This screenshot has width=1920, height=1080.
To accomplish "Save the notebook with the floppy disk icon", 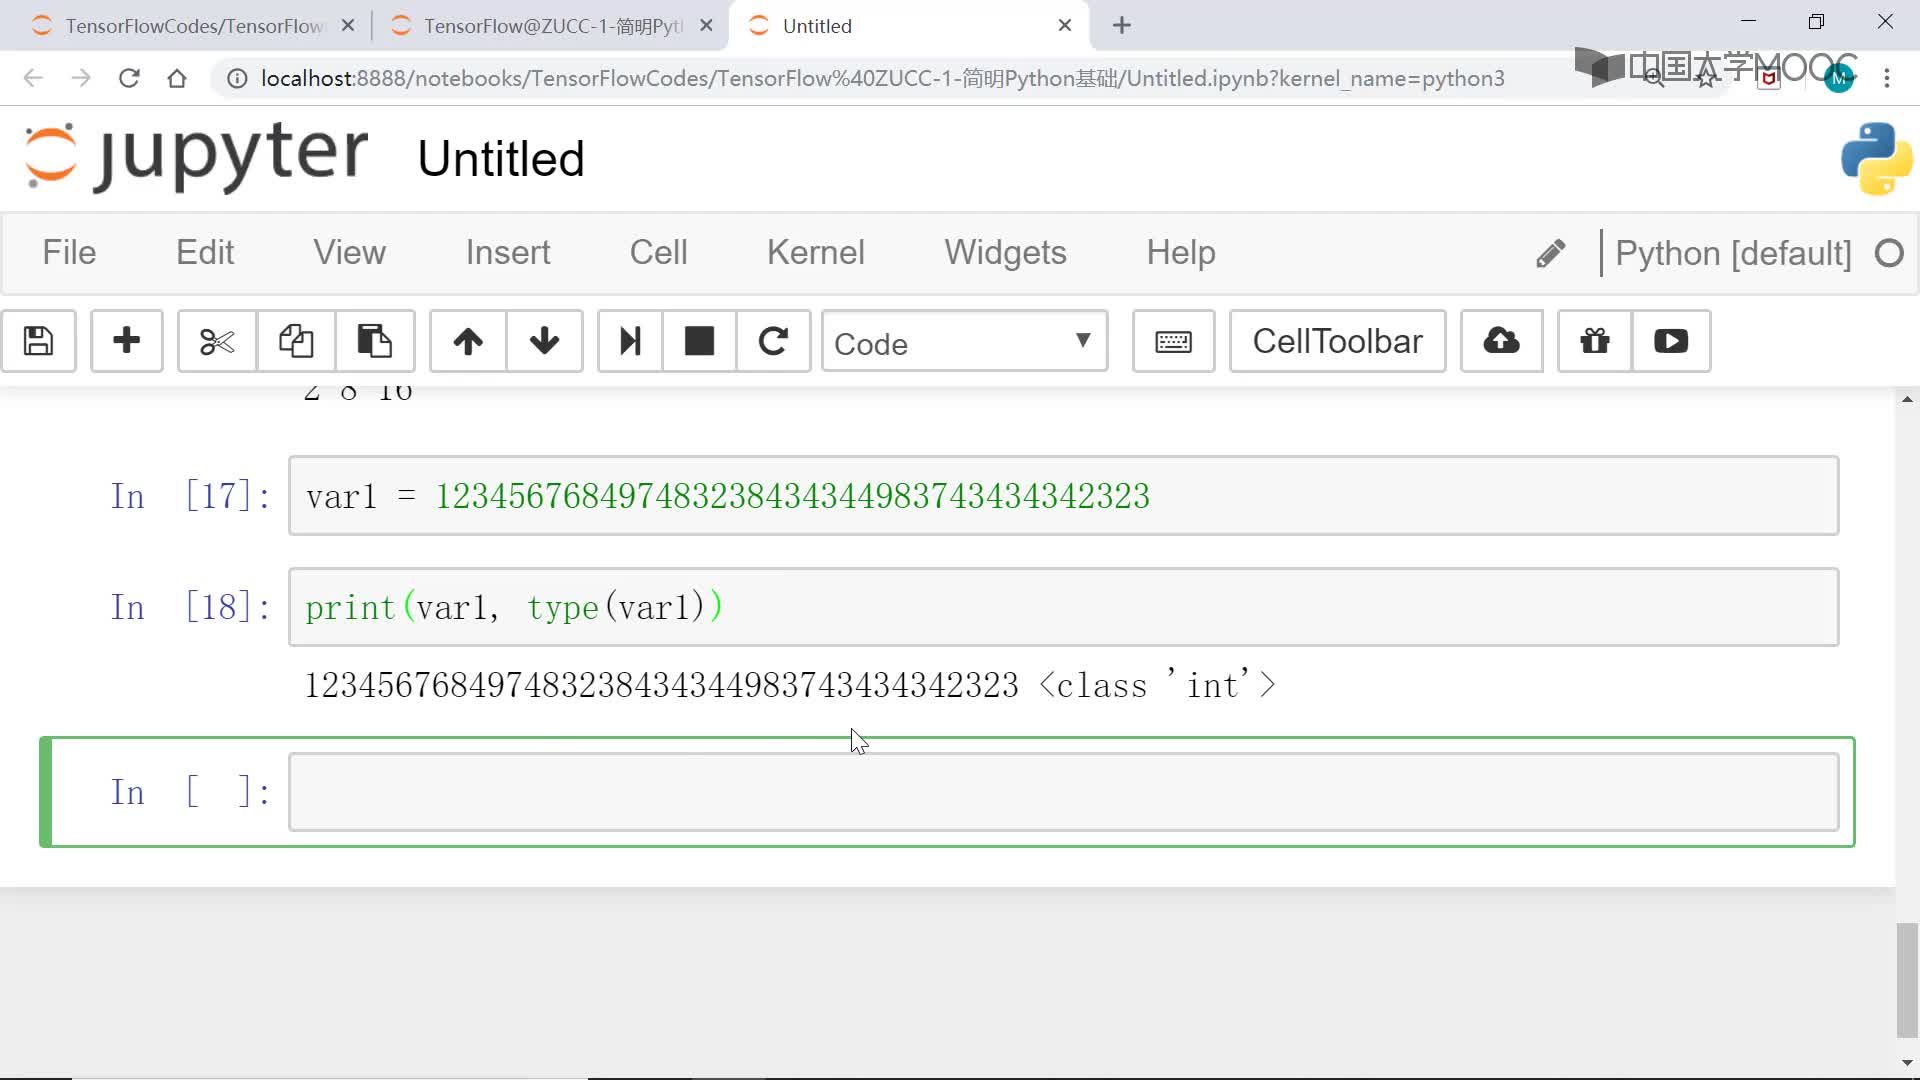I will pos(38,341).
